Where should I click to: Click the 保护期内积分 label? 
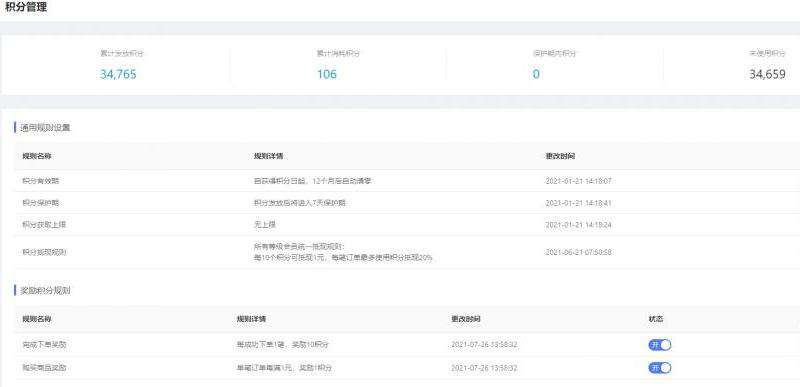[555, 53]
